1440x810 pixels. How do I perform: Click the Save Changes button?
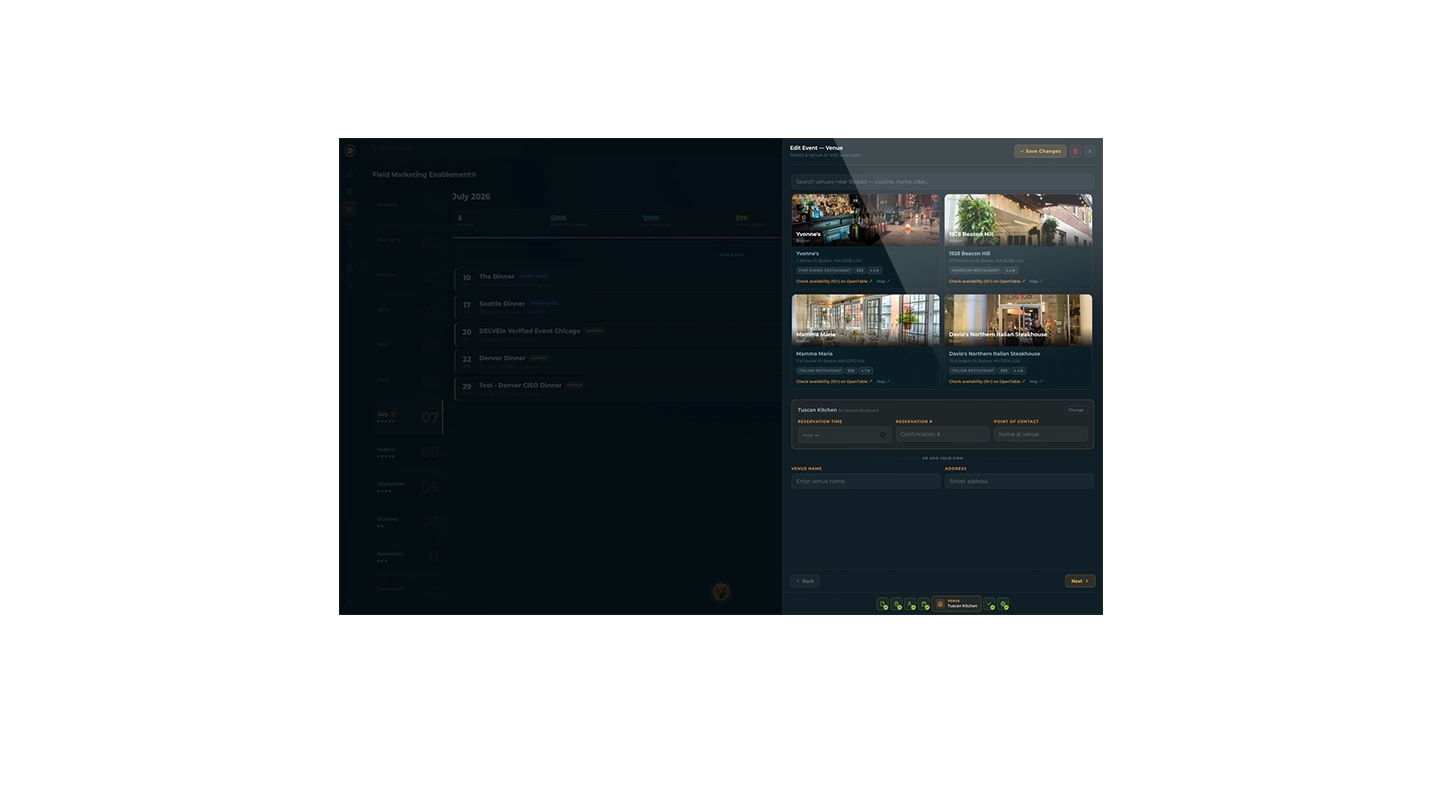tap(1040, 151)
